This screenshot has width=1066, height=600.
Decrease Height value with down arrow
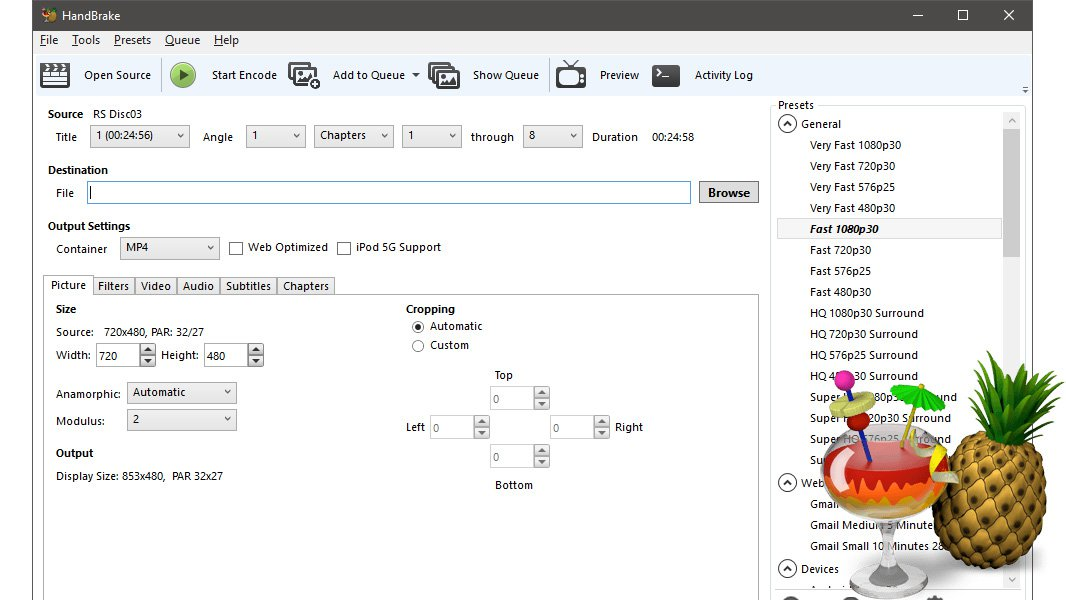coord(256,361)
